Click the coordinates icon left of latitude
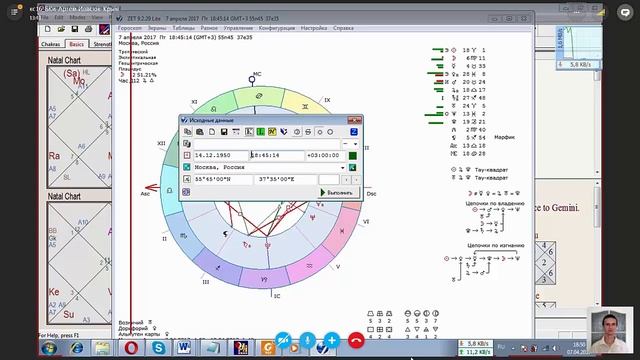 tap(187, 179)
